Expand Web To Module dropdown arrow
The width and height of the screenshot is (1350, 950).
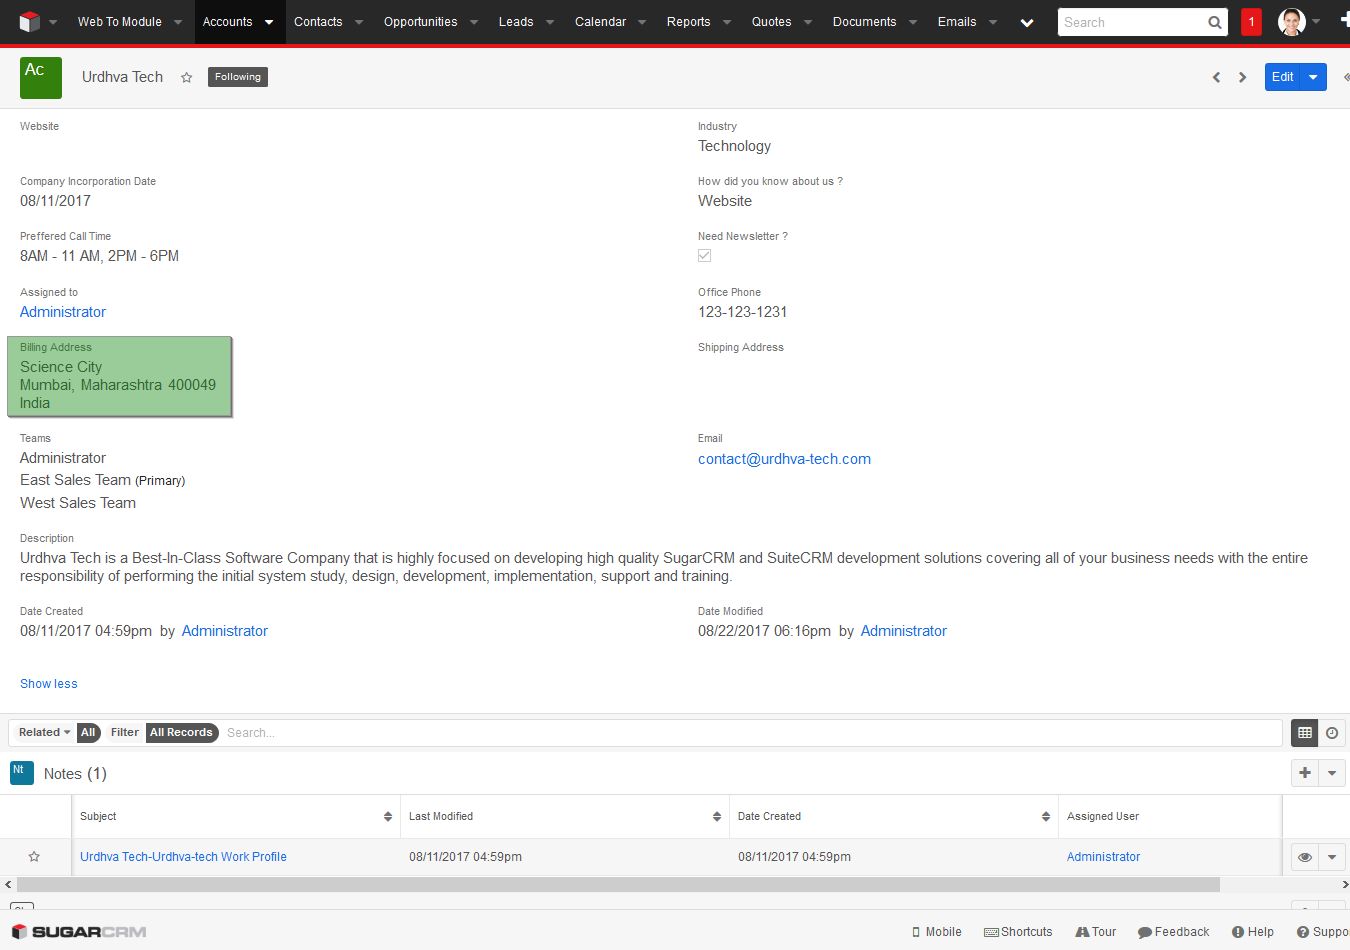pyautogui.click(x=178, y=22)
